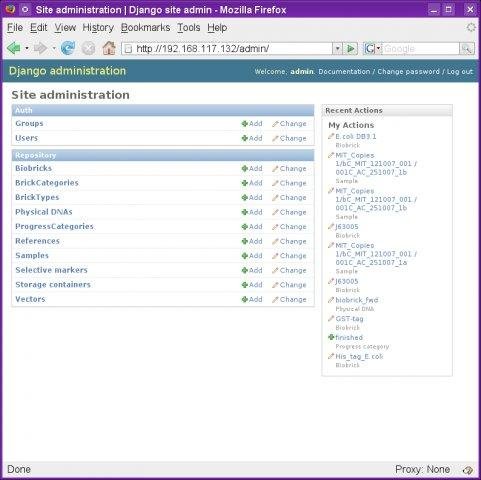Click the search magnifier icon

tap(467, 49)
